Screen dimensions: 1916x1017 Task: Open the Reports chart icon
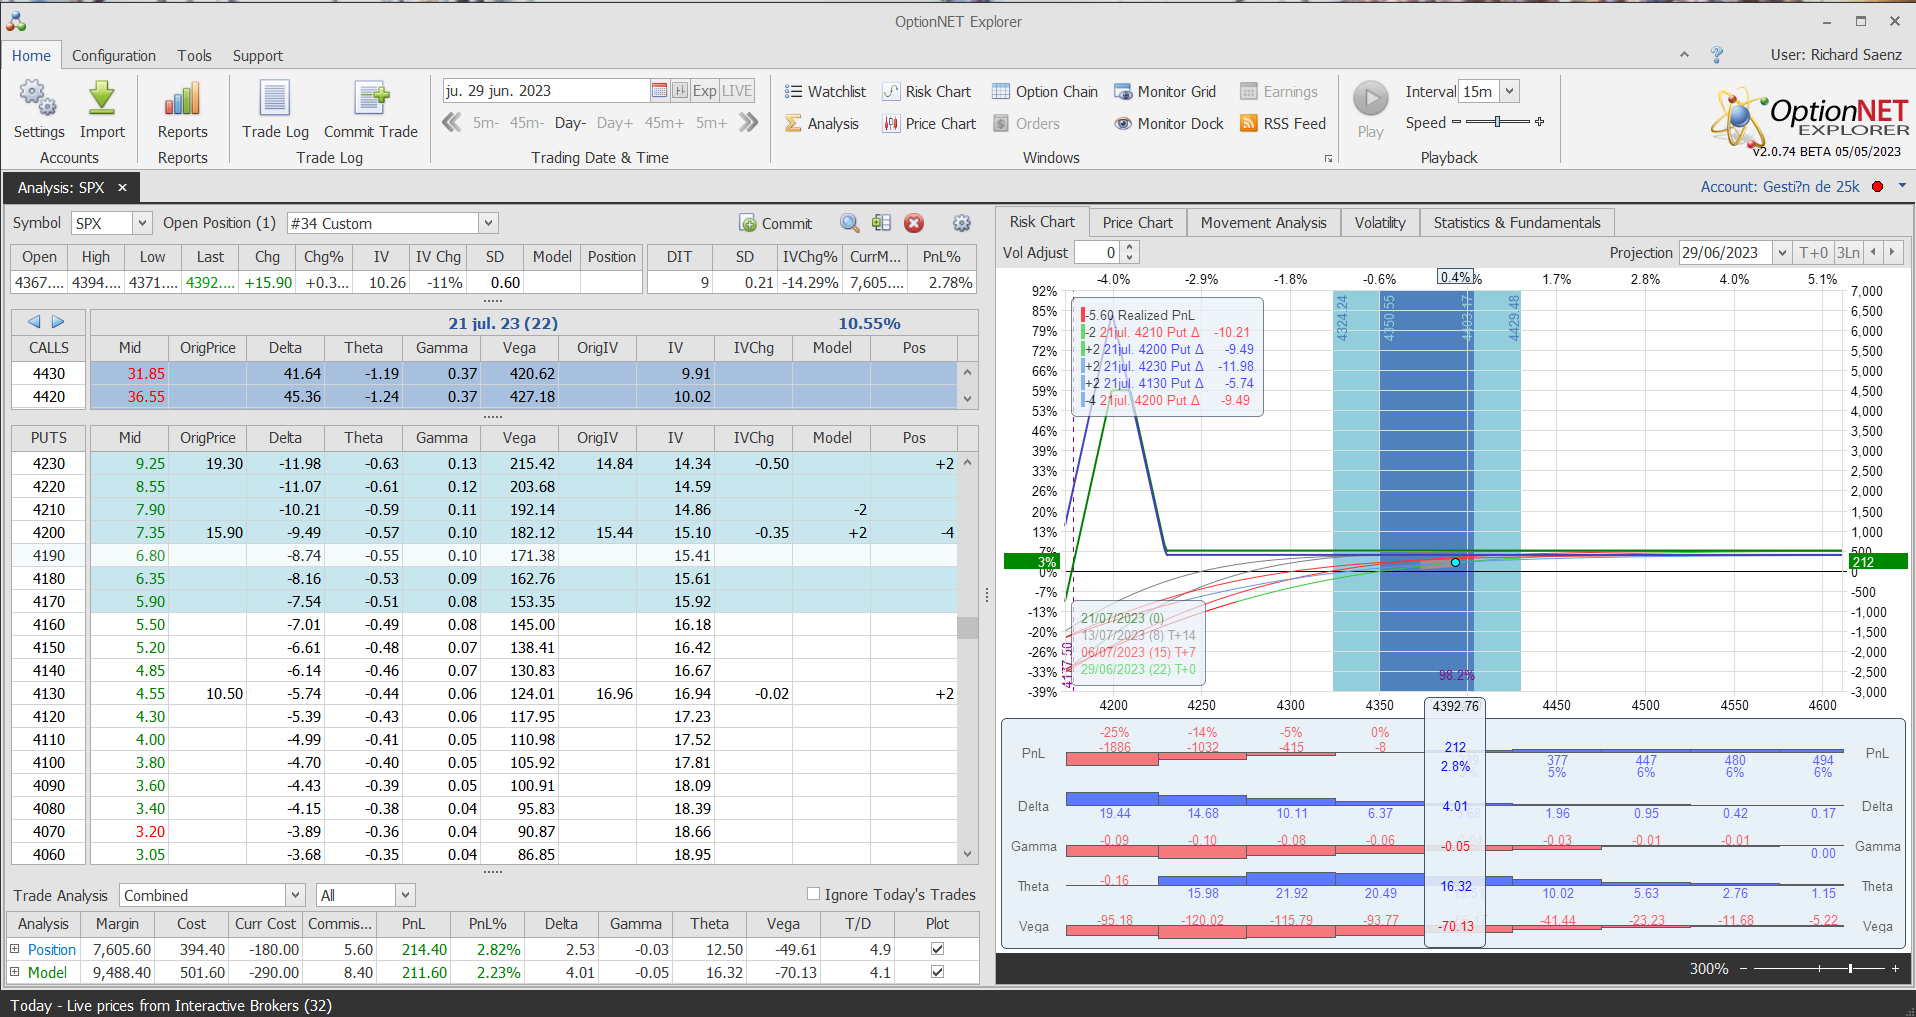(182, 100)
